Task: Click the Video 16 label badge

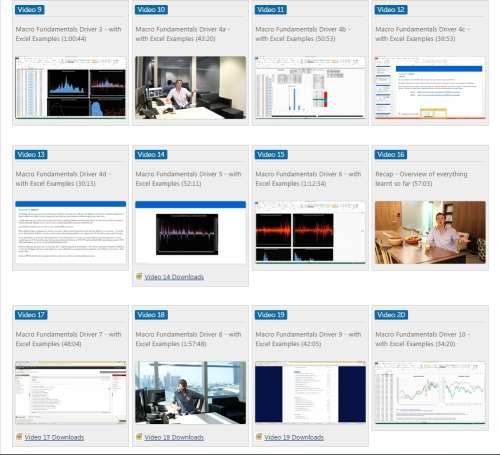Action: point(391,155)
